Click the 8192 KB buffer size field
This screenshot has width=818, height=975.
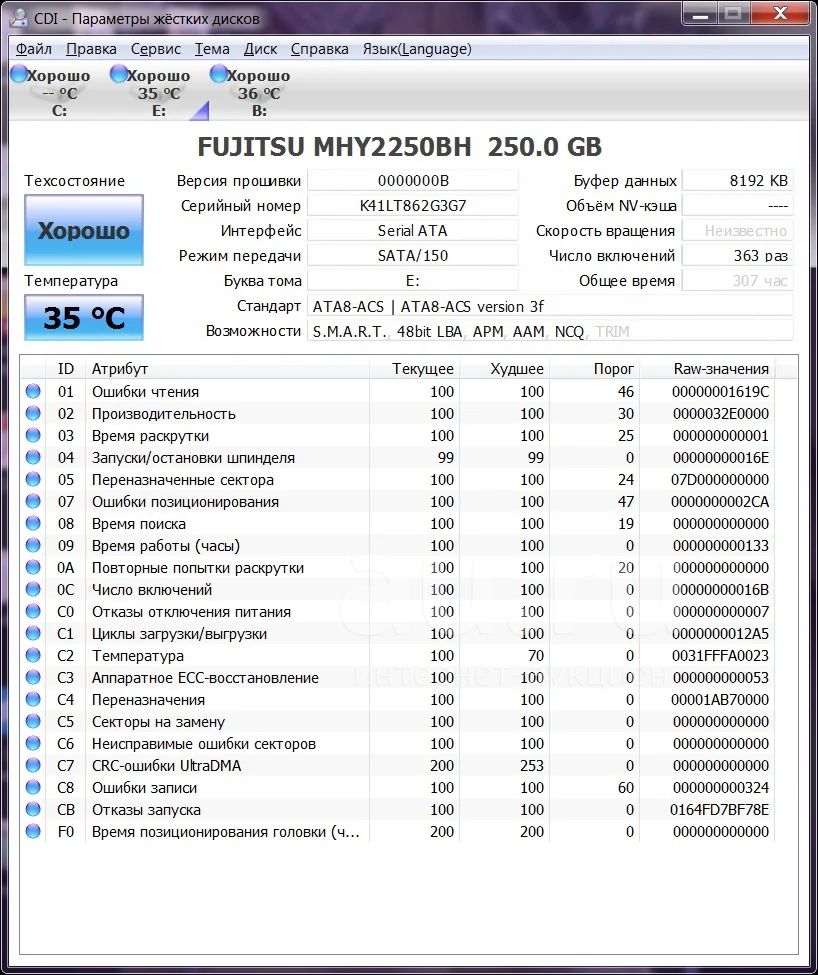point(738,181)
